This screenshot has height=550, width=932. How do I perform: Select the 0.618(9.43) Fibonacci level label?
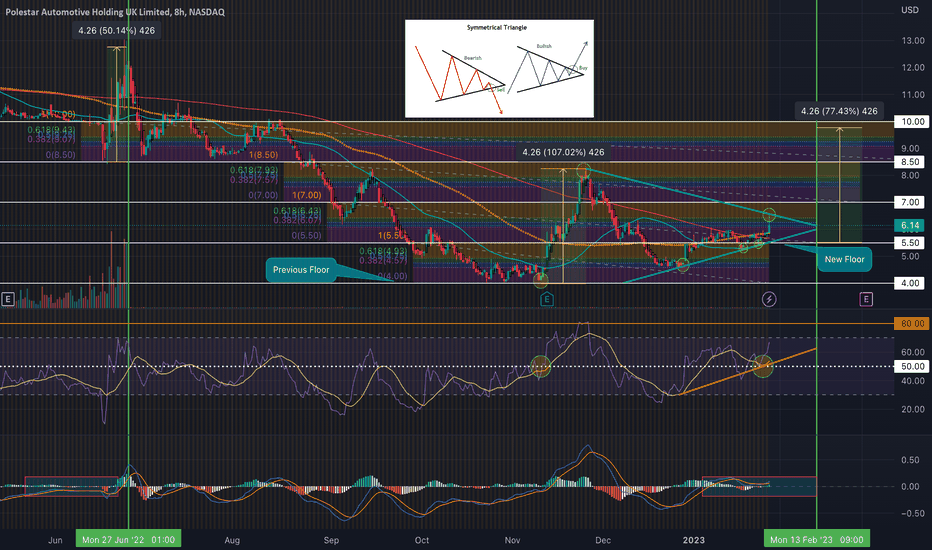pos(52,130)
